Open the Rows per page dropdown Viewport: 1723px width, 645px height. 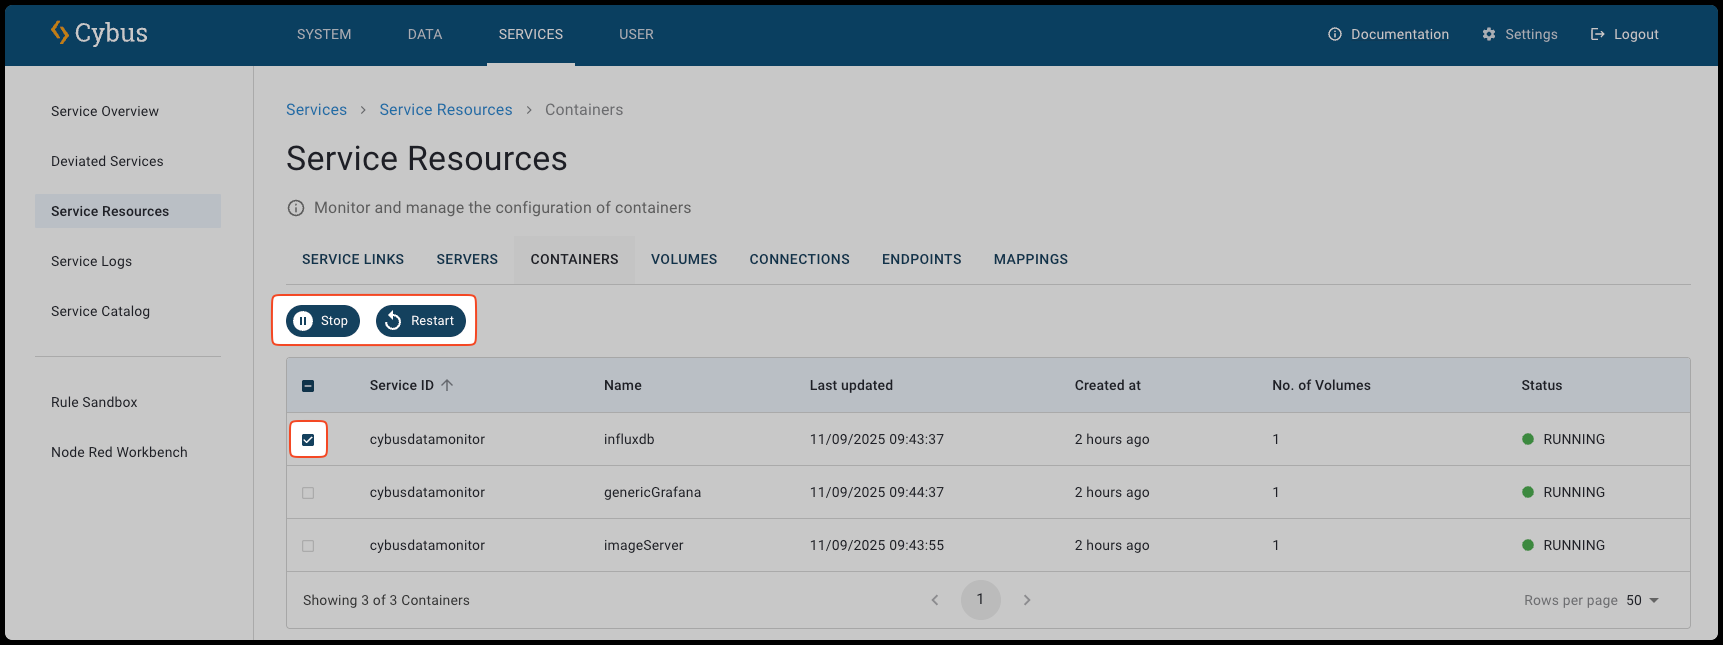click(x=1642, y=600)
